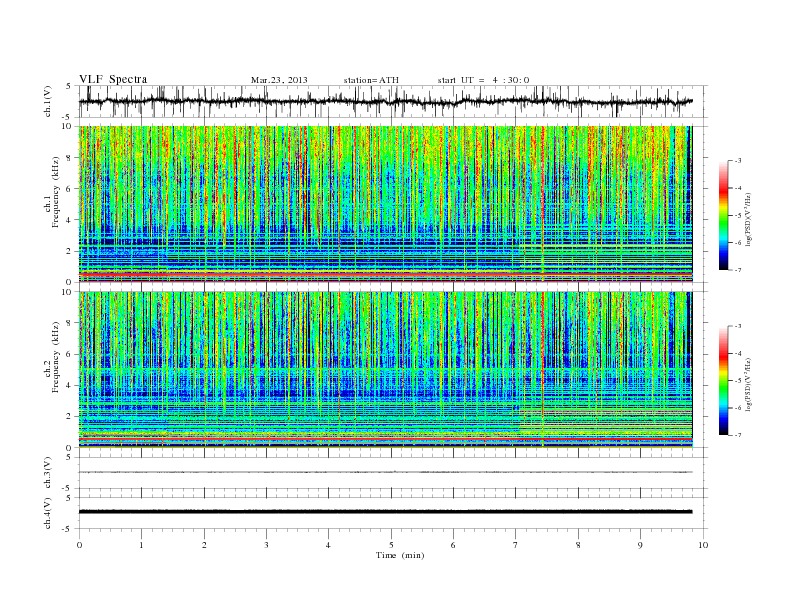The image size is (792, 612).
Task: Click the time axis tick label "2"
Action: click(204, 545)
